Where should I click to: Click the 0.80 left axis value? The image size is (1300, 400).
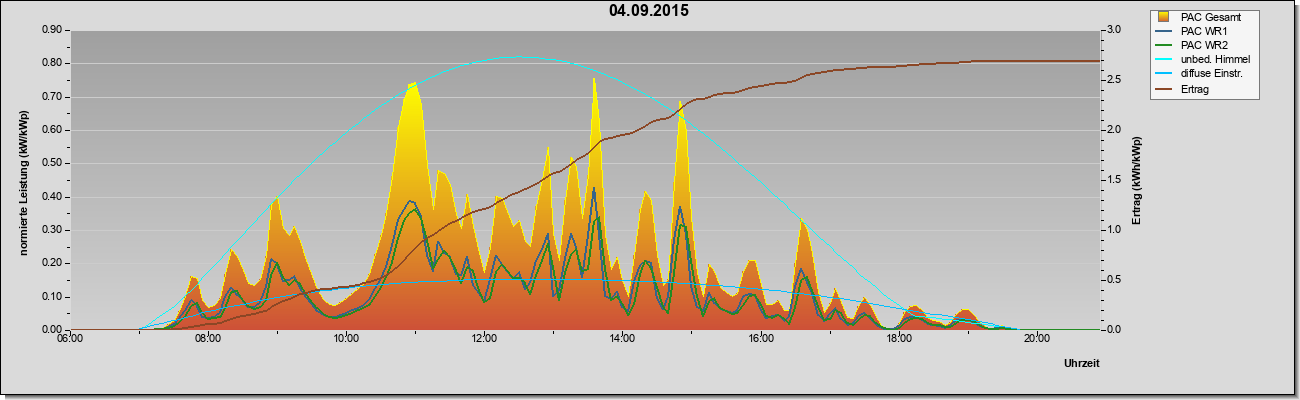[53, 63]
